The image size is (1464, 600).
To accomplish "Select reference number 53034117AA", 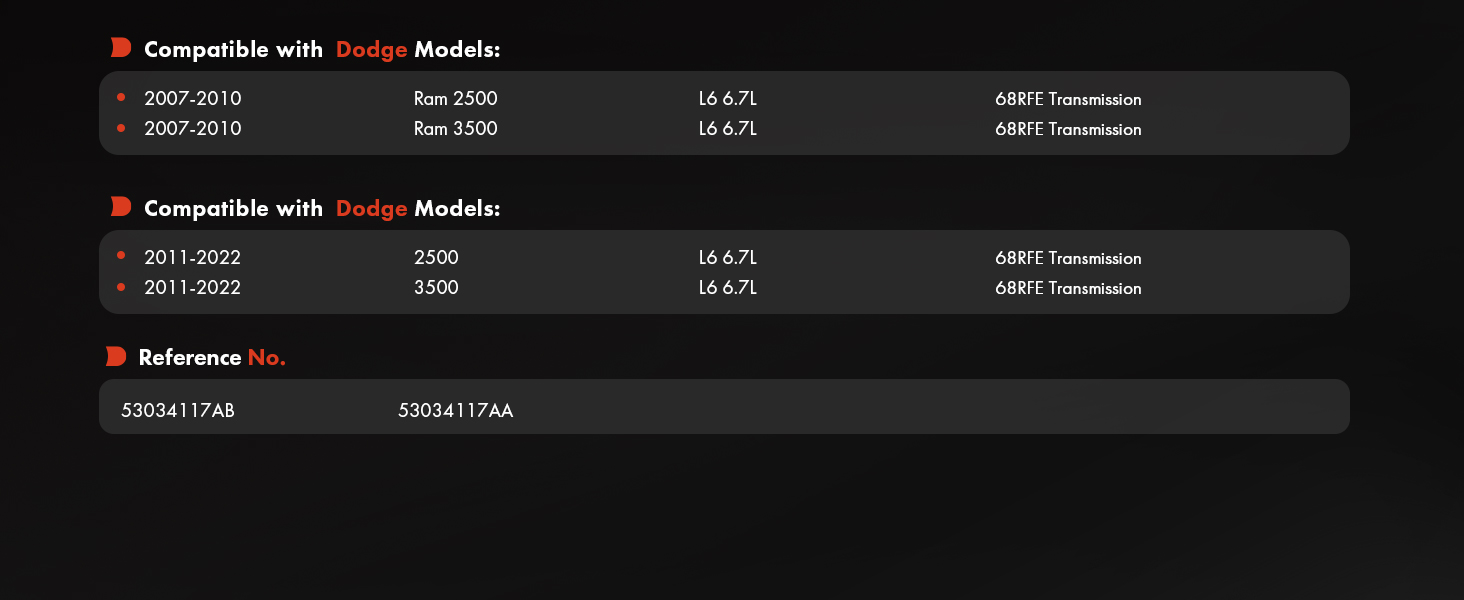I will click(x=456, y=410).
